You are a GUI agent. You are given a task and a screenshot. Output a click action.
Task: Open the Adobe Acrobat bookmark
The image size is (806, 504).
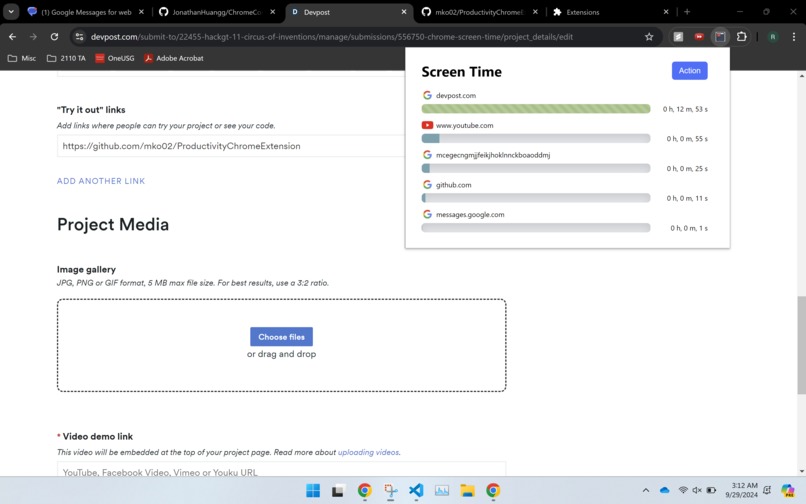[174, 58]
